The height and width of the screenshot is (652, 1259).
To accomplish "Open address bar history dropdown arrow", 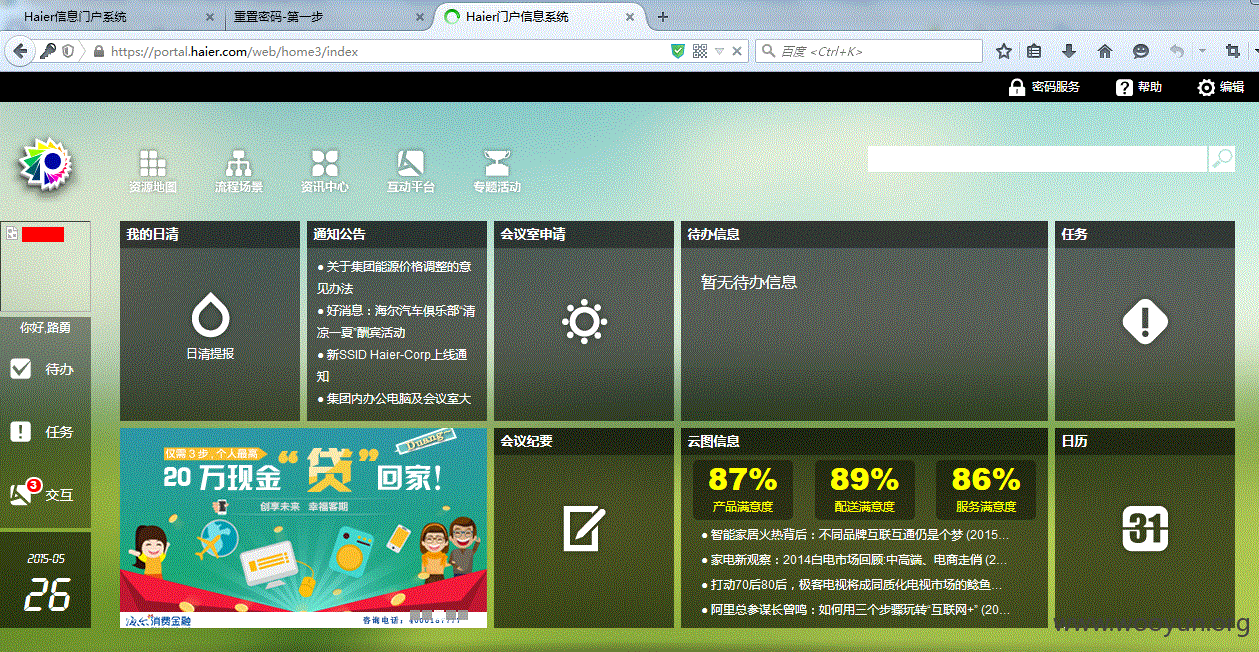I will [719, 51].
